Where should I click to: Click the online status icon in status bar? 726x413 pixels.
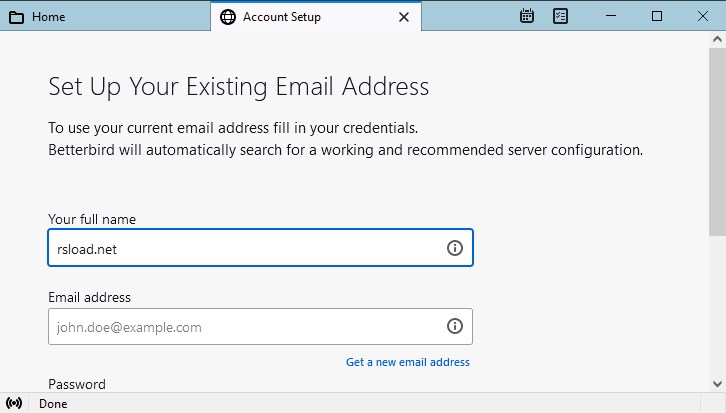coord(14,404)
